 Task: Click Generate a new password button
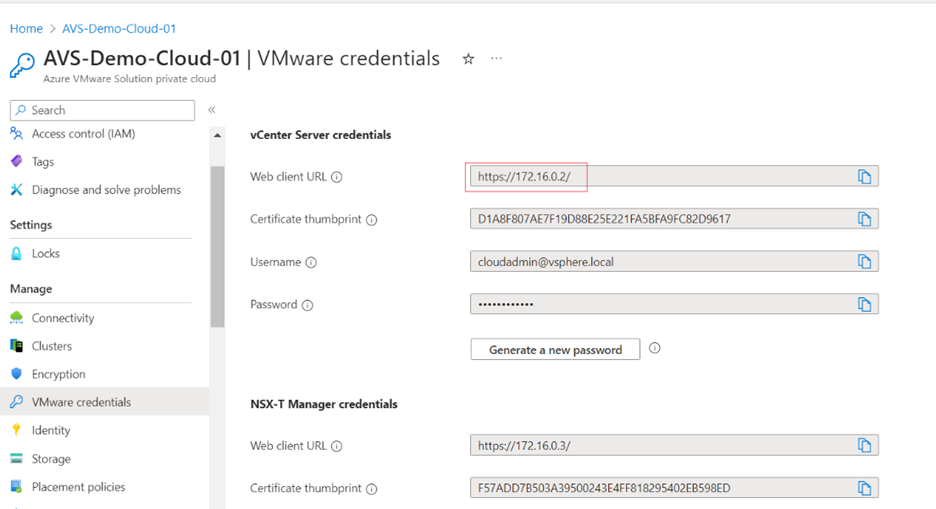pos(555,350)
